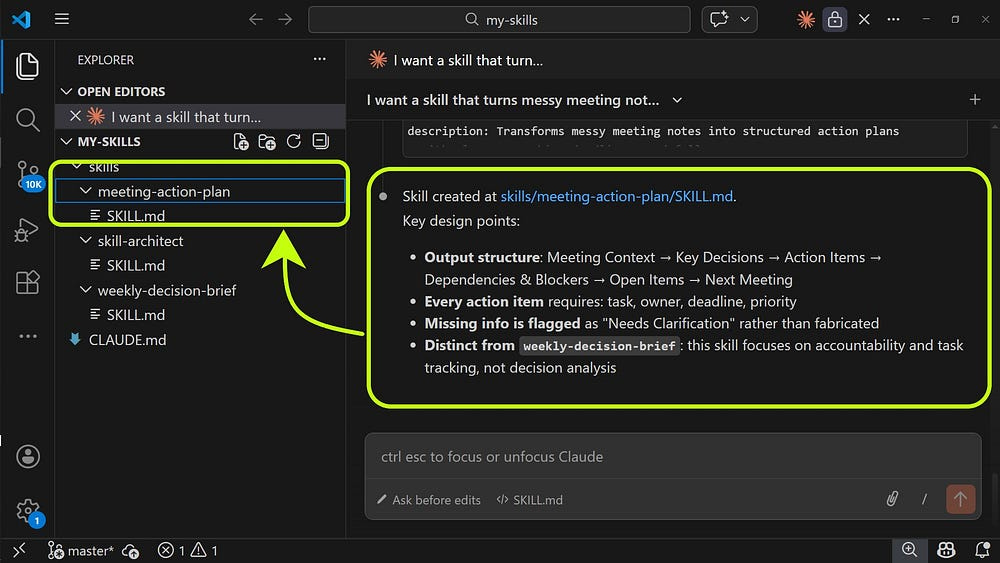Click the Visual Studio Code logo

coord(21,19)
